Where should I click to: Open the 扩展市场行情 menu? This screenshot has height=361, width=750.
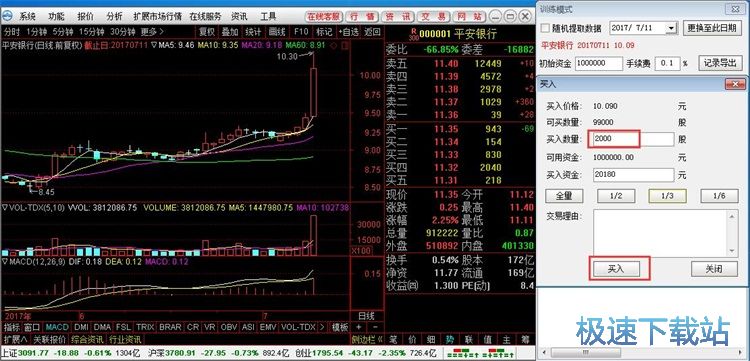pyautogui.click(x=157, y=16)
